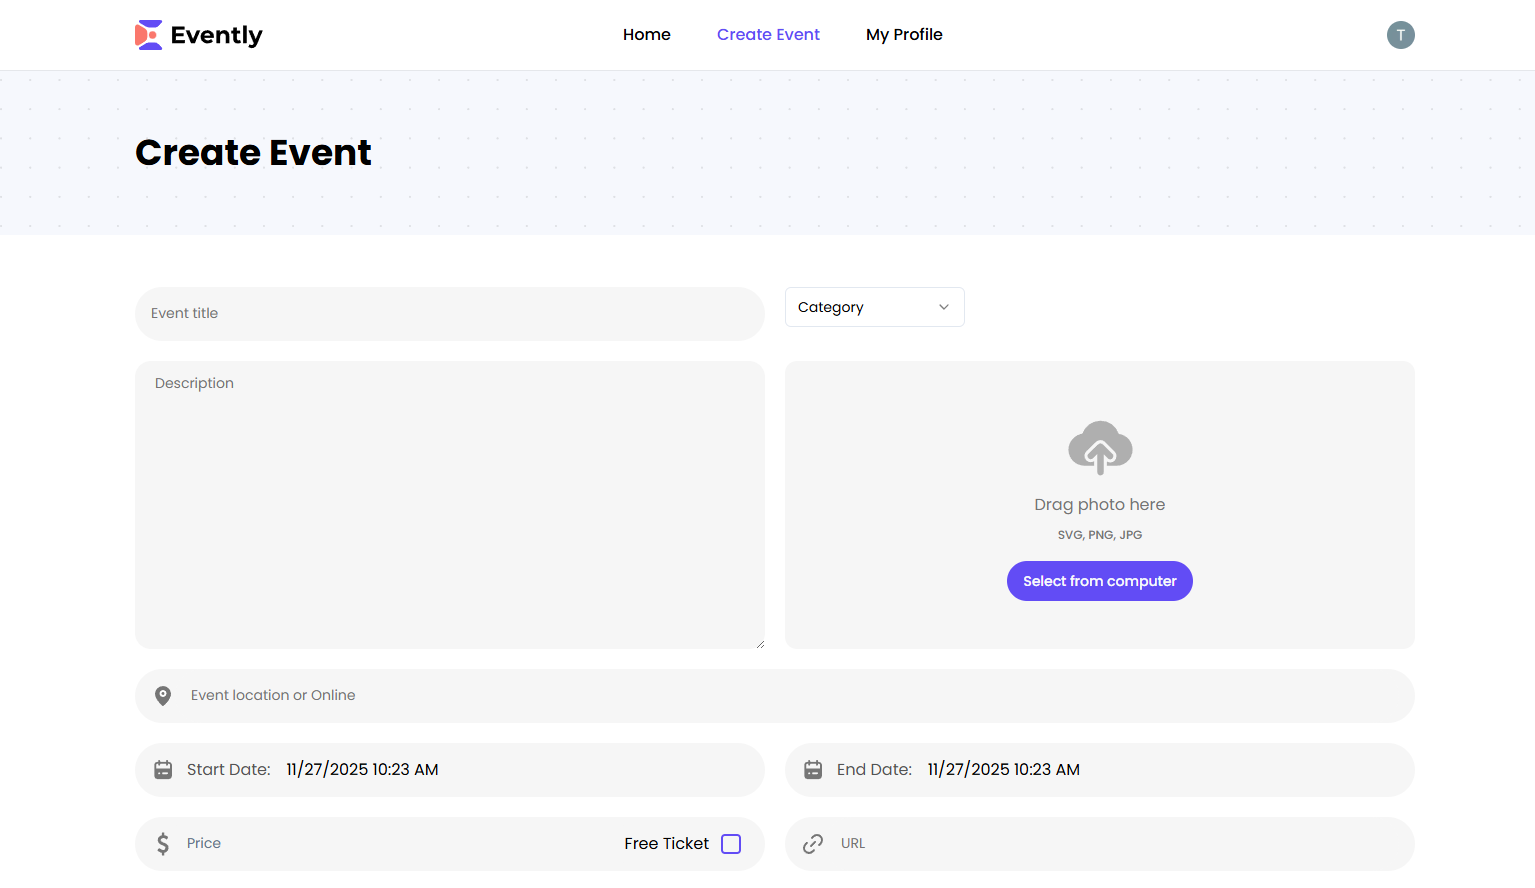Click the End Date calendar icon

point(813,770)
